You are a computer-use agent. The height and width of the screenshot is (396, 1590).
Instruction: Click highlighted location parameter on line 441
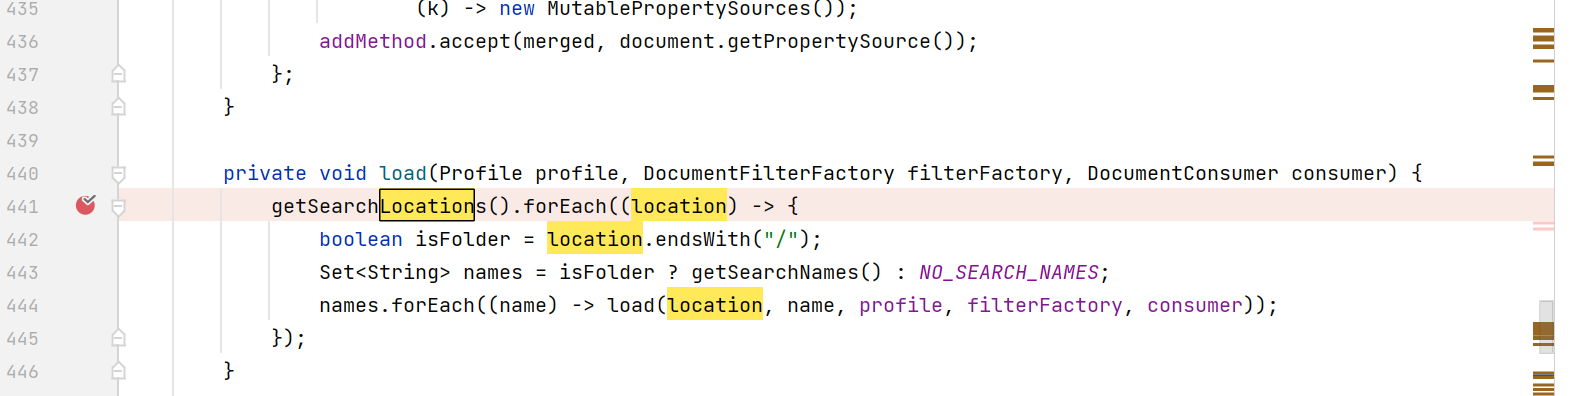click(x=679, y=206)
